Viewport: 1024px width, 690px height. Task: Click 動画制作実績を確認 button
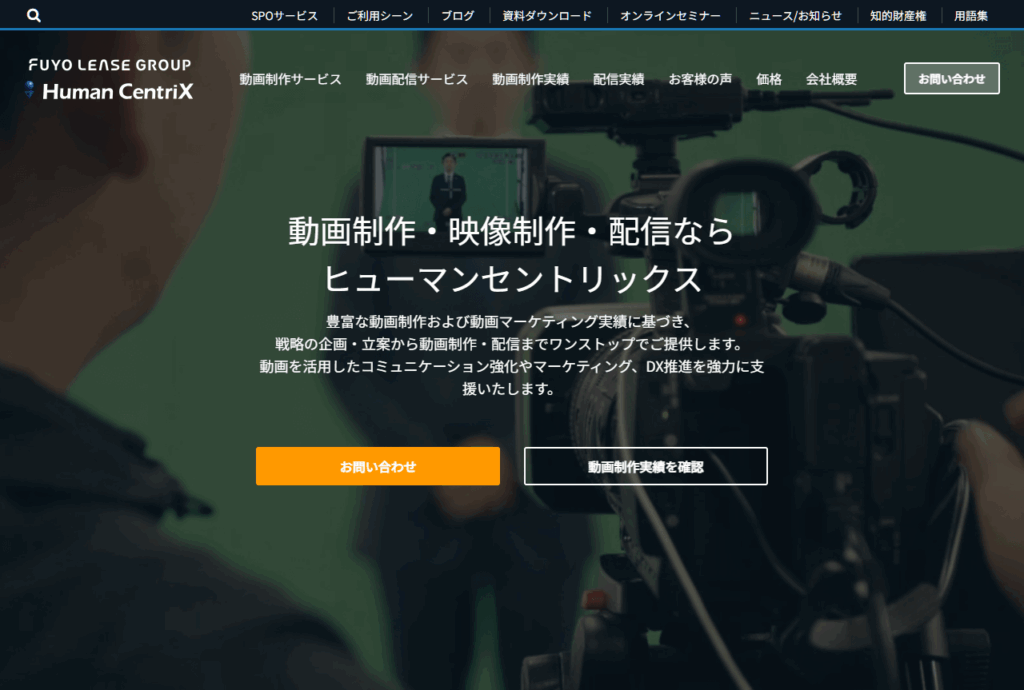(x=645, y=466)
